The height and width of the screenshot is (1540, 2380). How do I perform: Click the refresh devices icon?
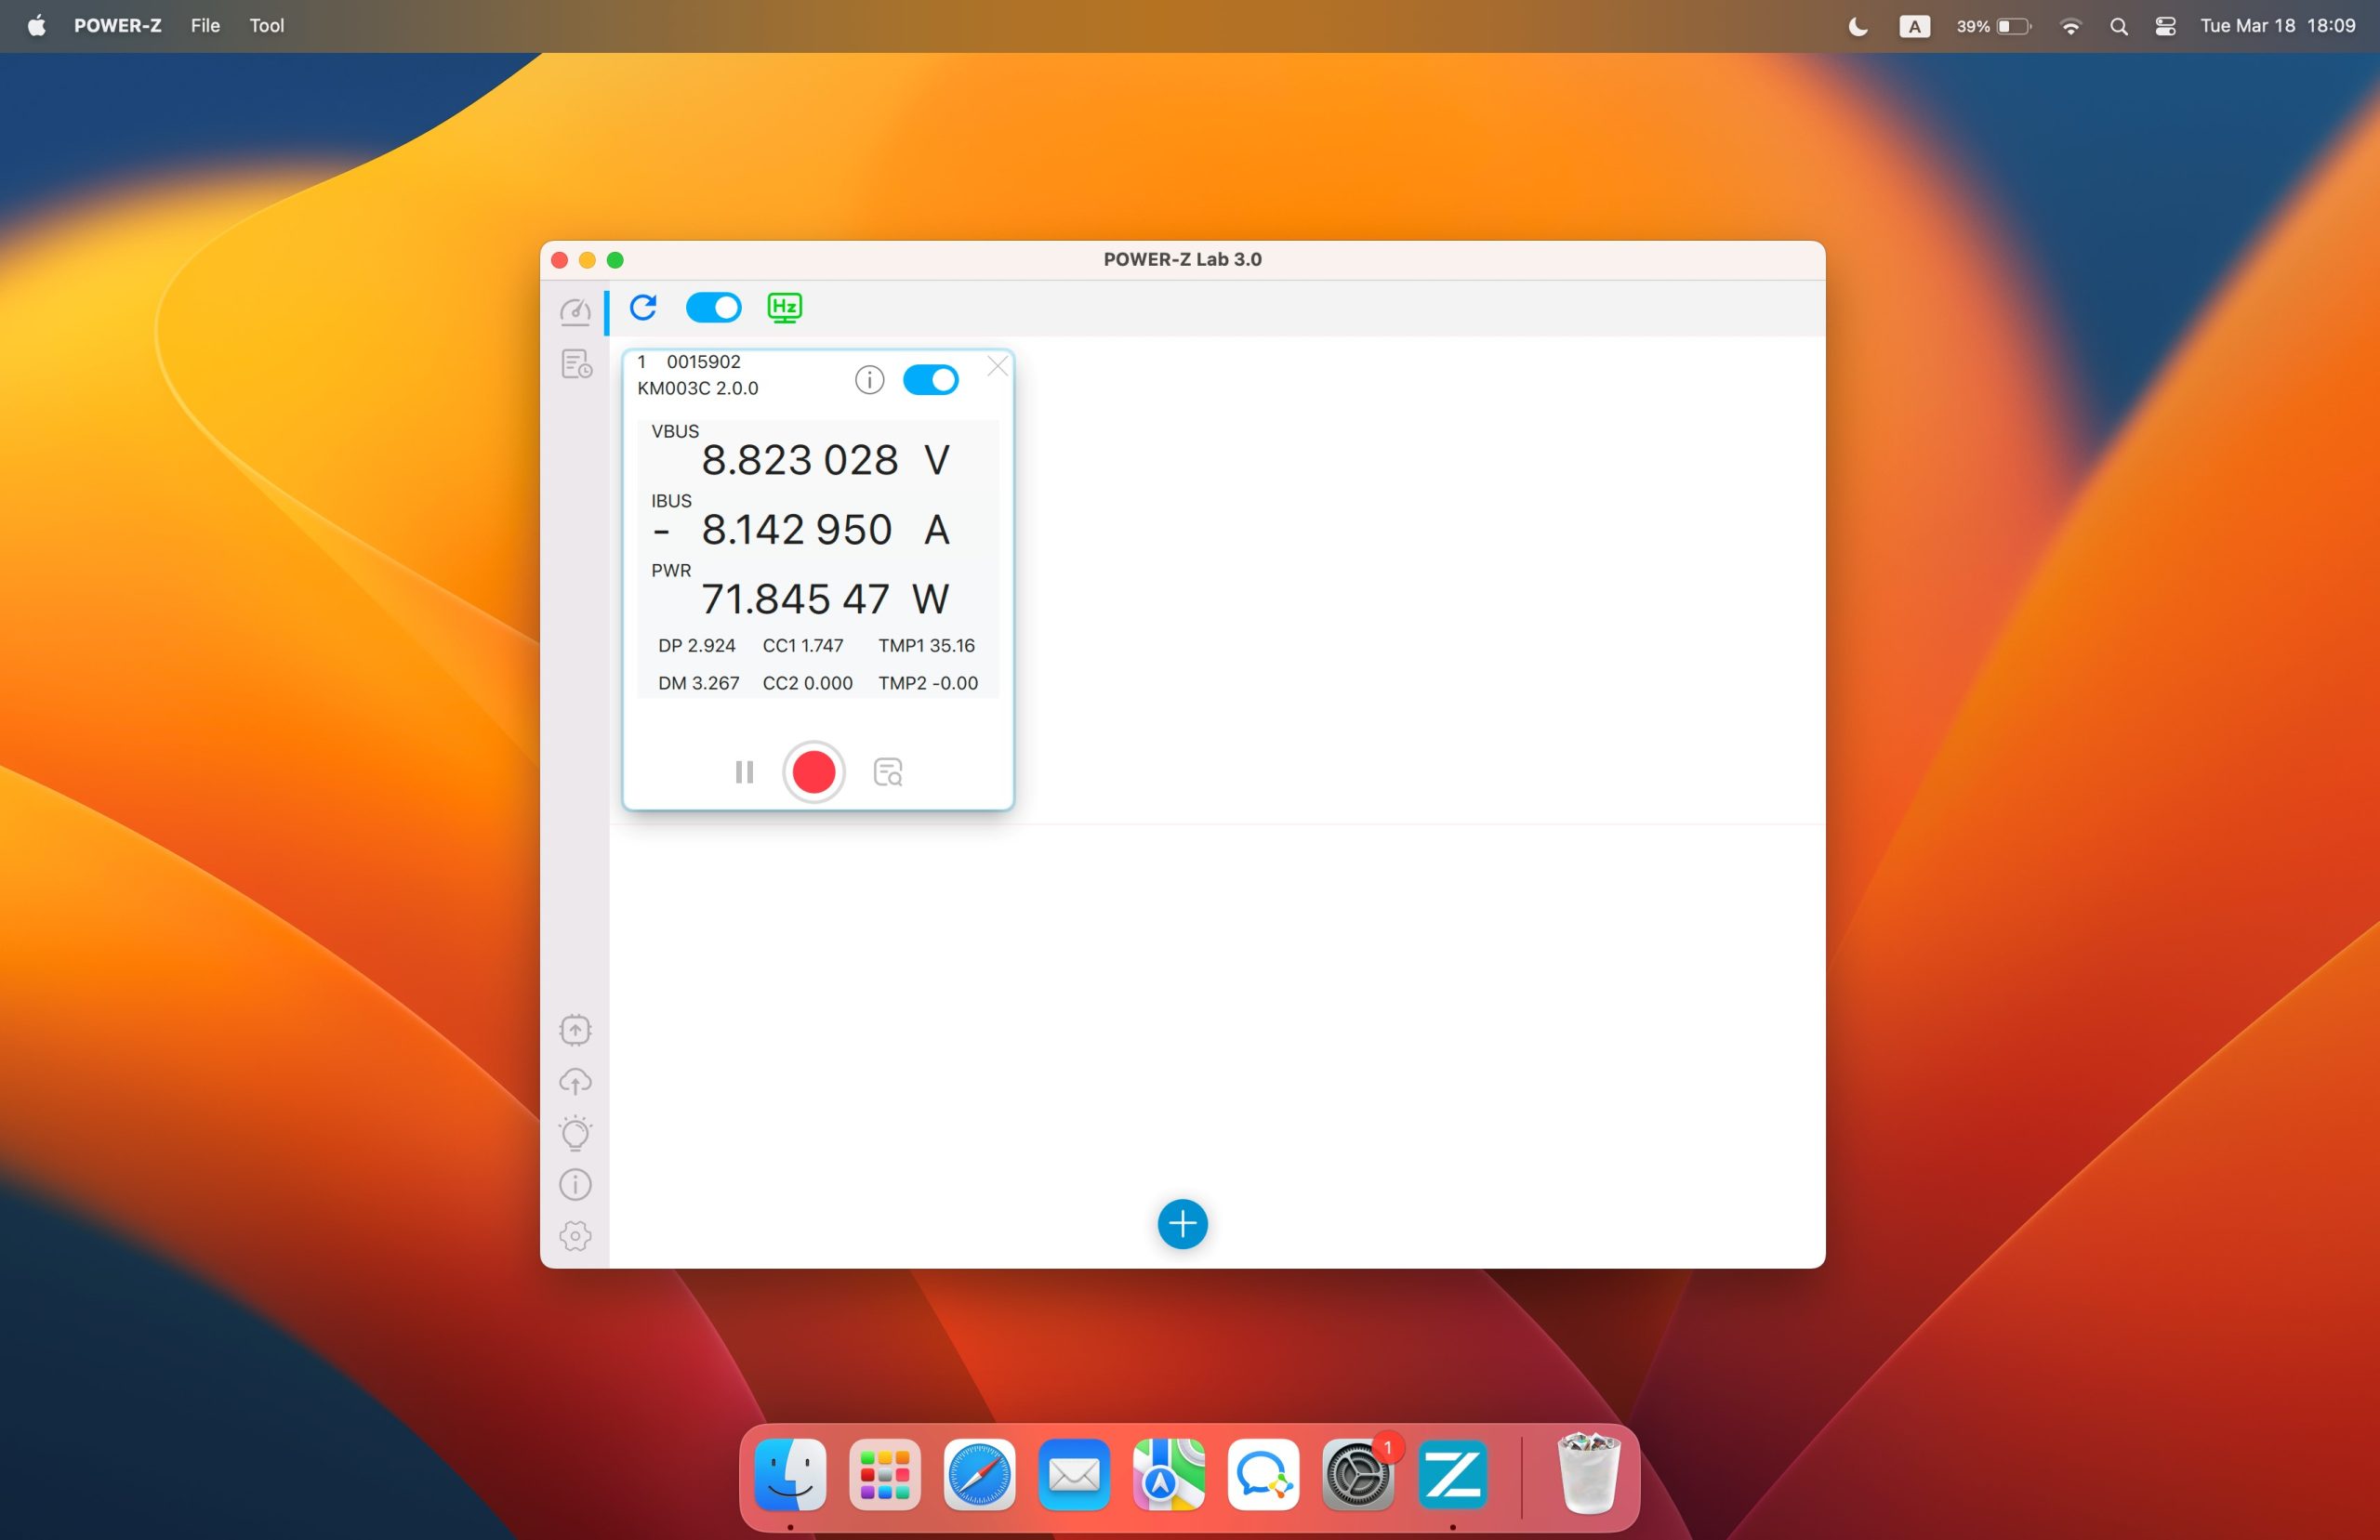coord(643,307)
